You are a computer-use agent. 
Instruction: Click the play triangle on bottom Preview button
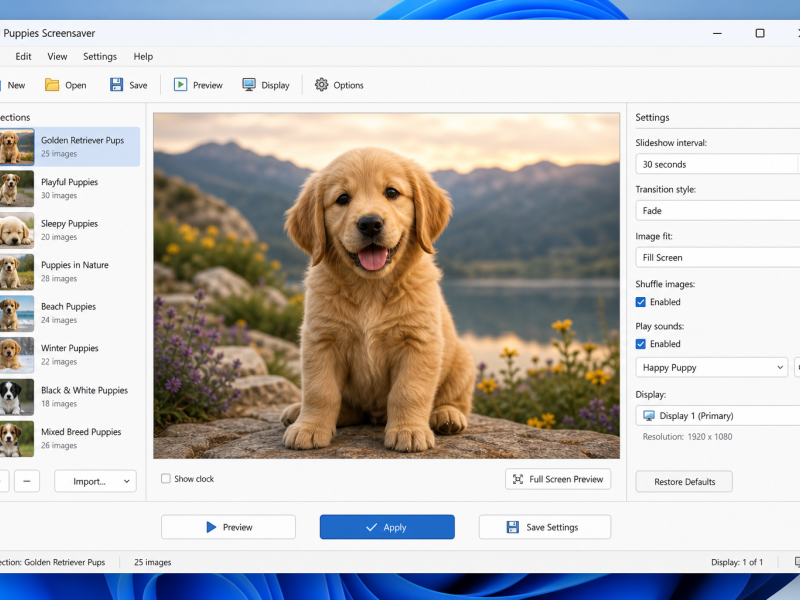(x=211, y=527)
